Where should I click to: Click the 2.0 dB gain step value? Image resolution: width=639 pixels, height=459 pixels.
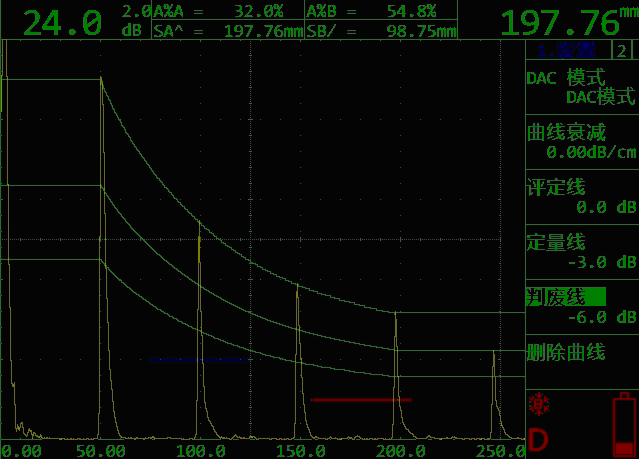point(135,11)
